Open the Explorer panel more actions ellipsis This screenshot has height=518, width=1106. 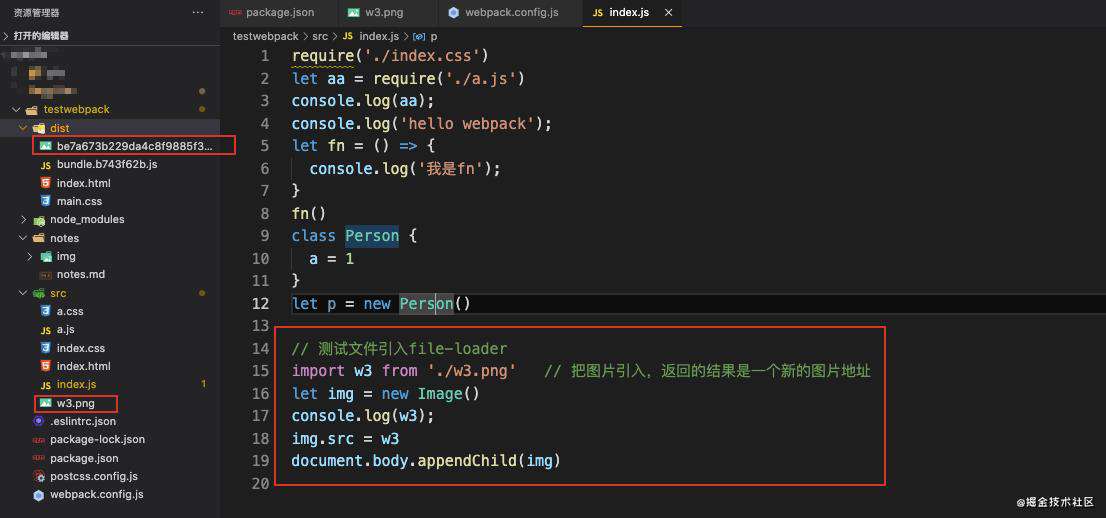198,13
